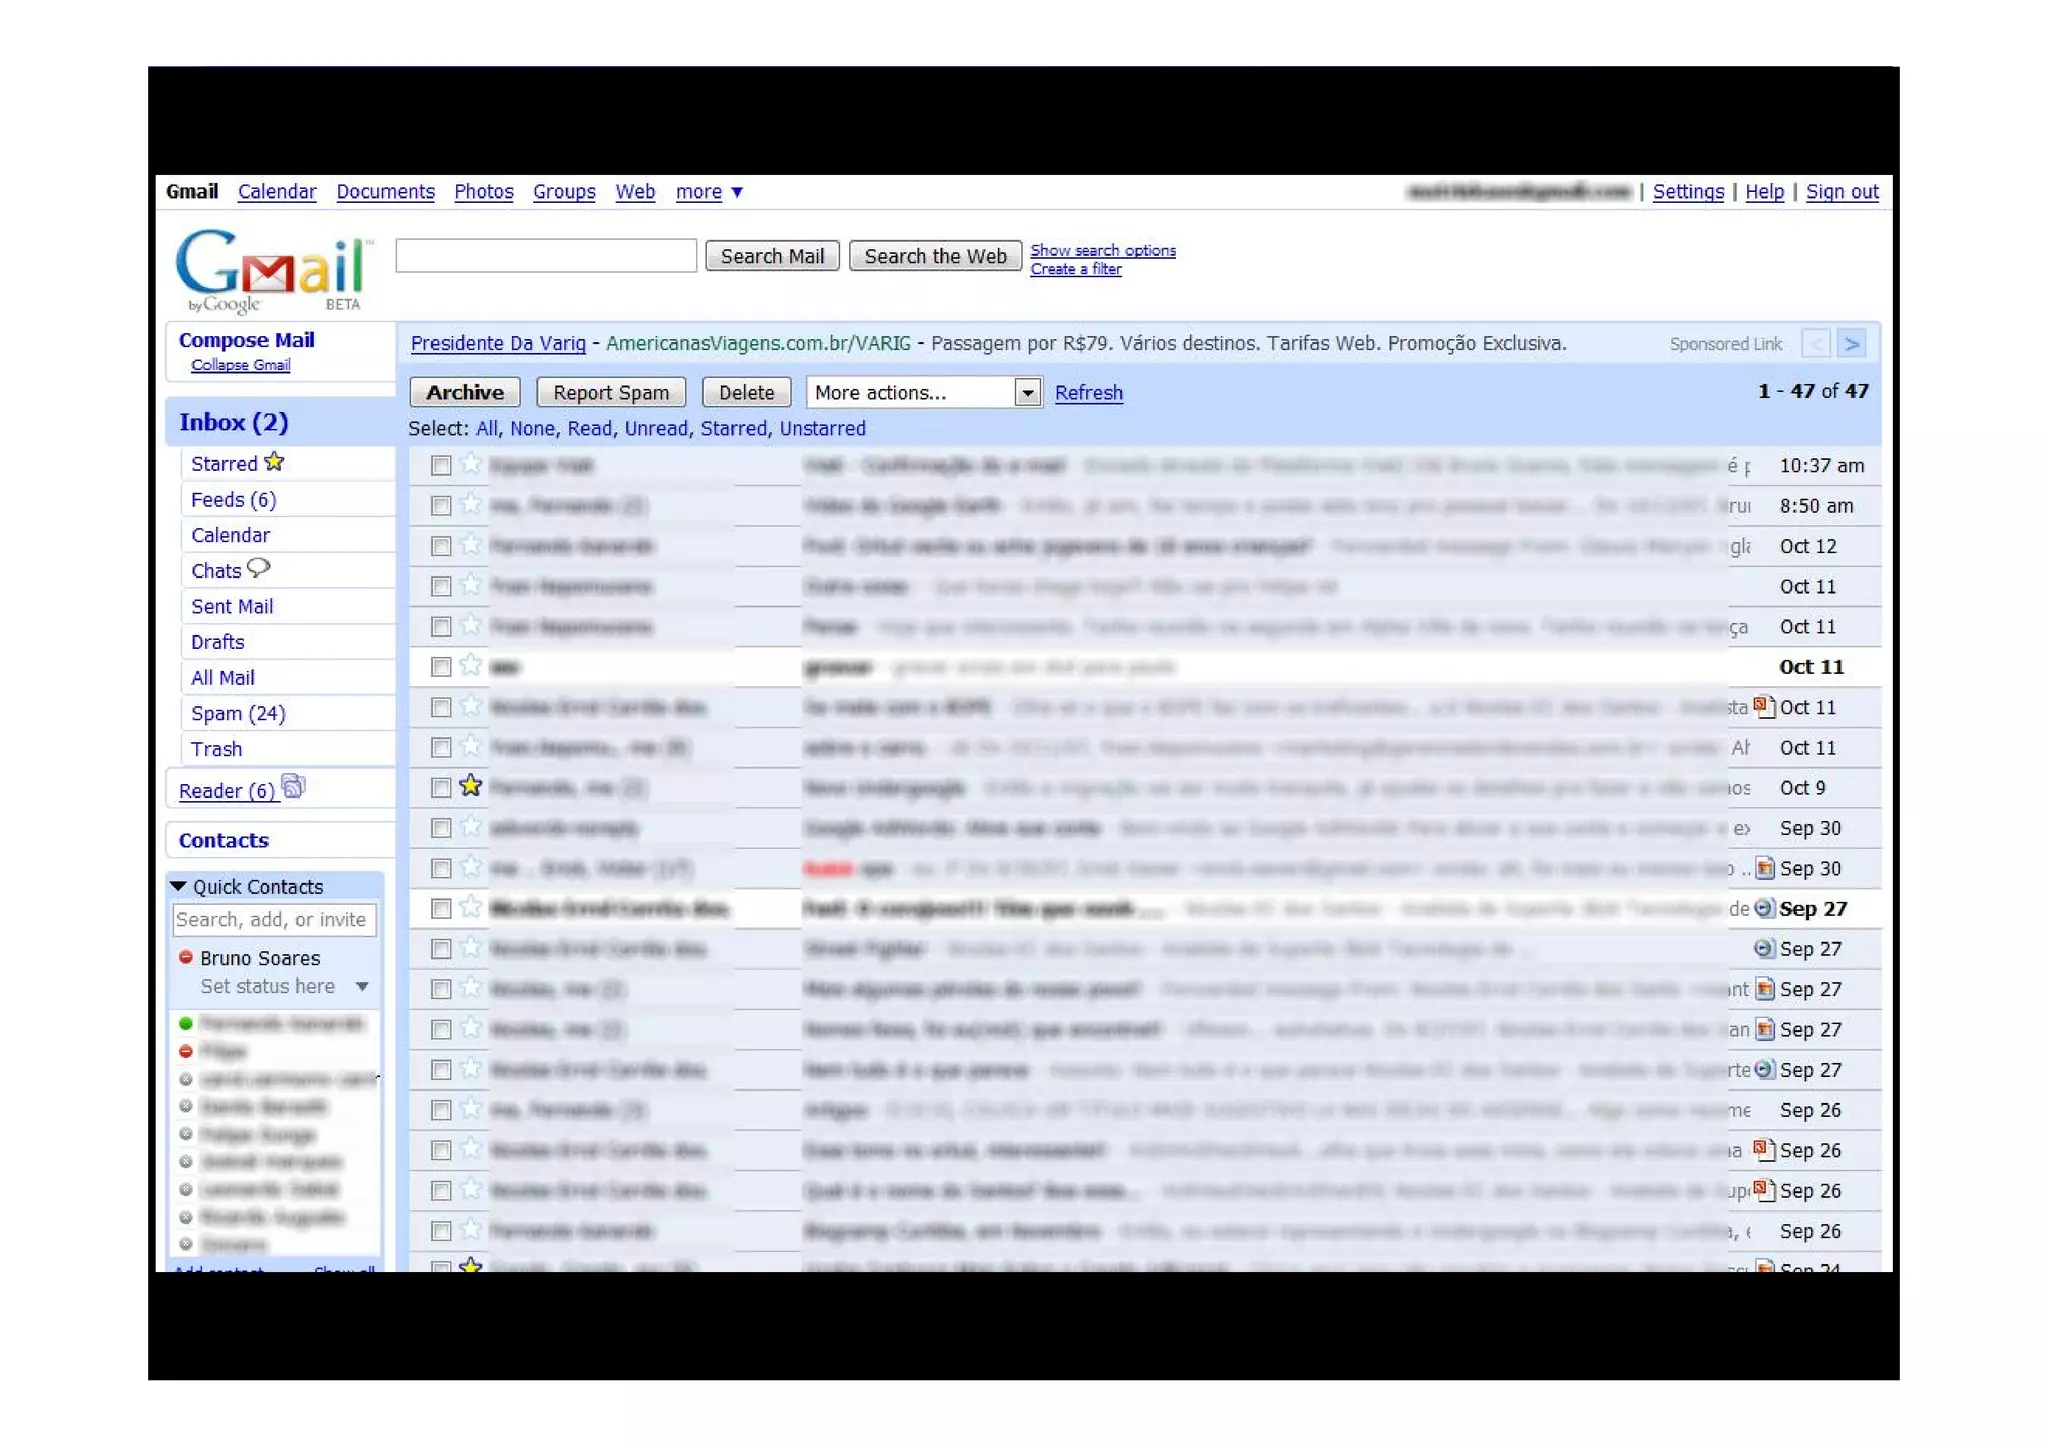The image size is (2048, 1447).
Task: Star the 10:37 am email
Action: (471, 464)
